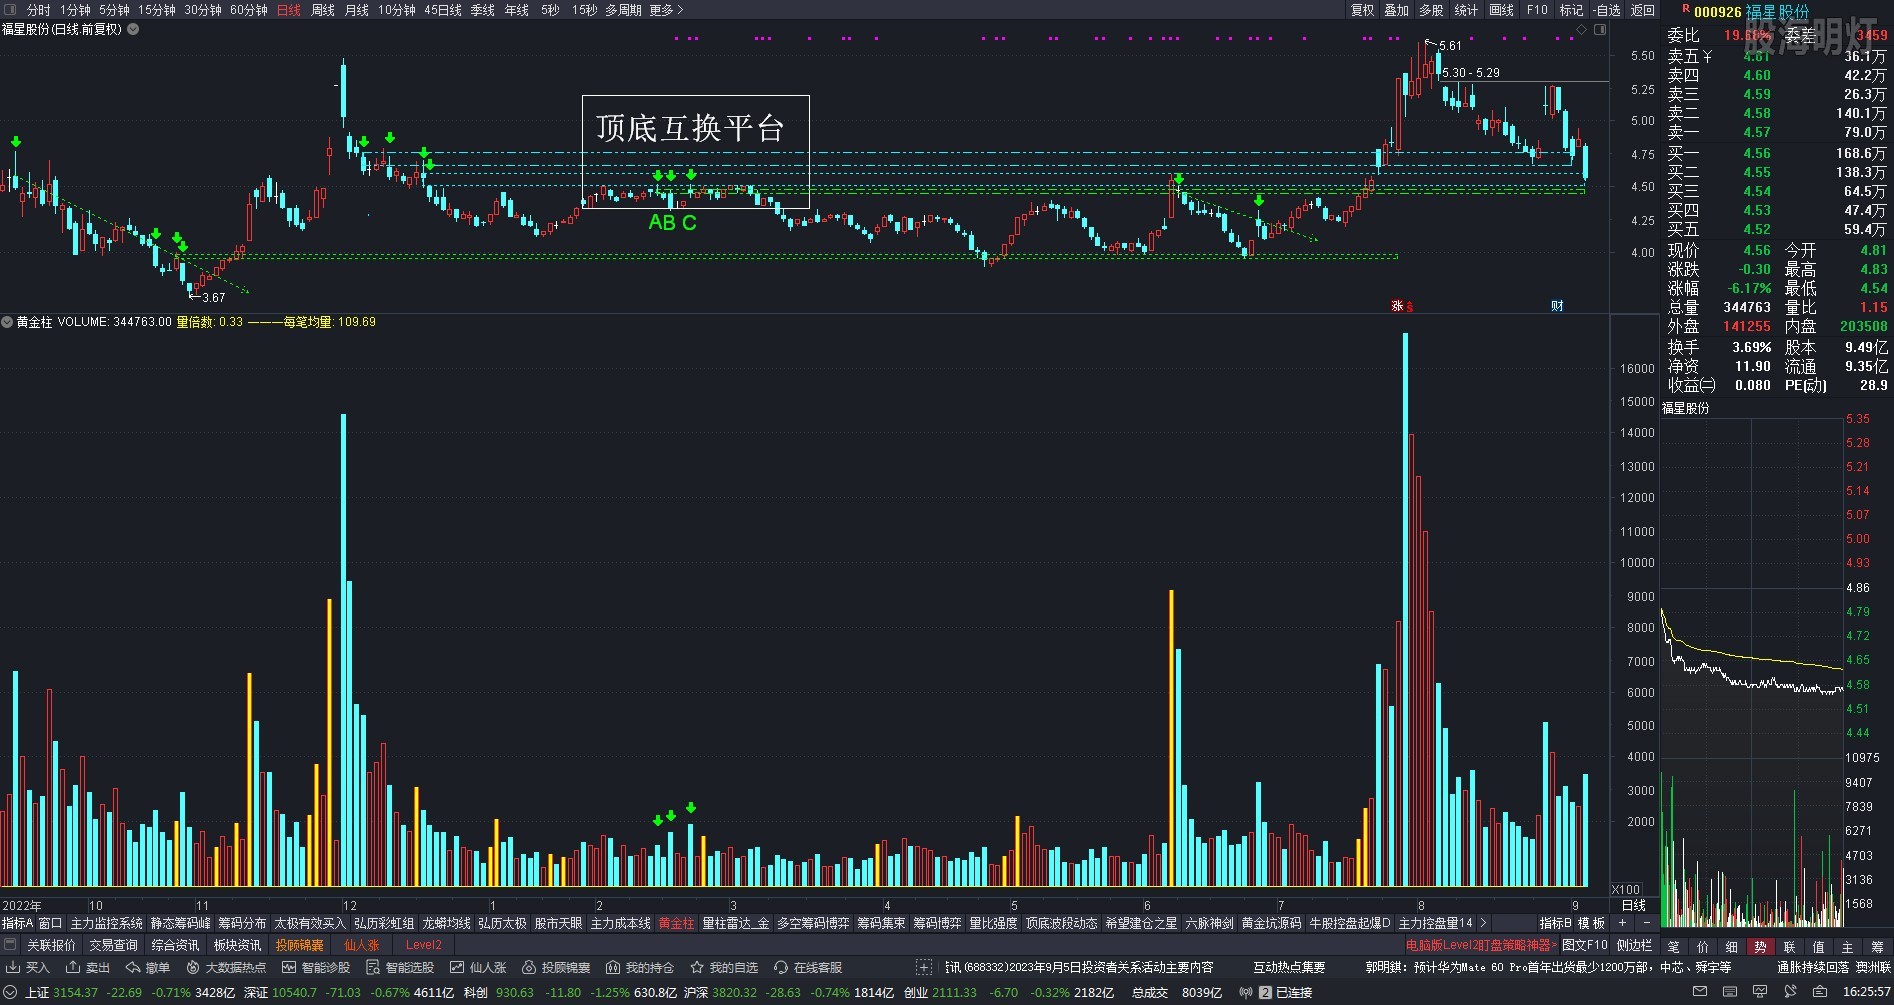Click the 财 marker on price chart
This screenshot has height=1005, width=1894.
click(x=1557, y=306)
